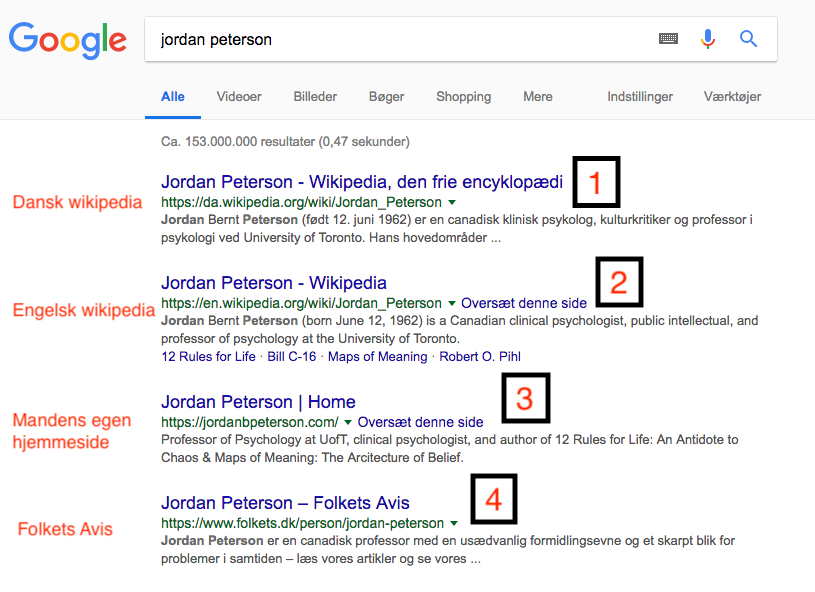The width and height of the screenshot is (815, 592).
Task: Click the https://jordanbpeterson.com/ URL text
Action: coord(249,422)
